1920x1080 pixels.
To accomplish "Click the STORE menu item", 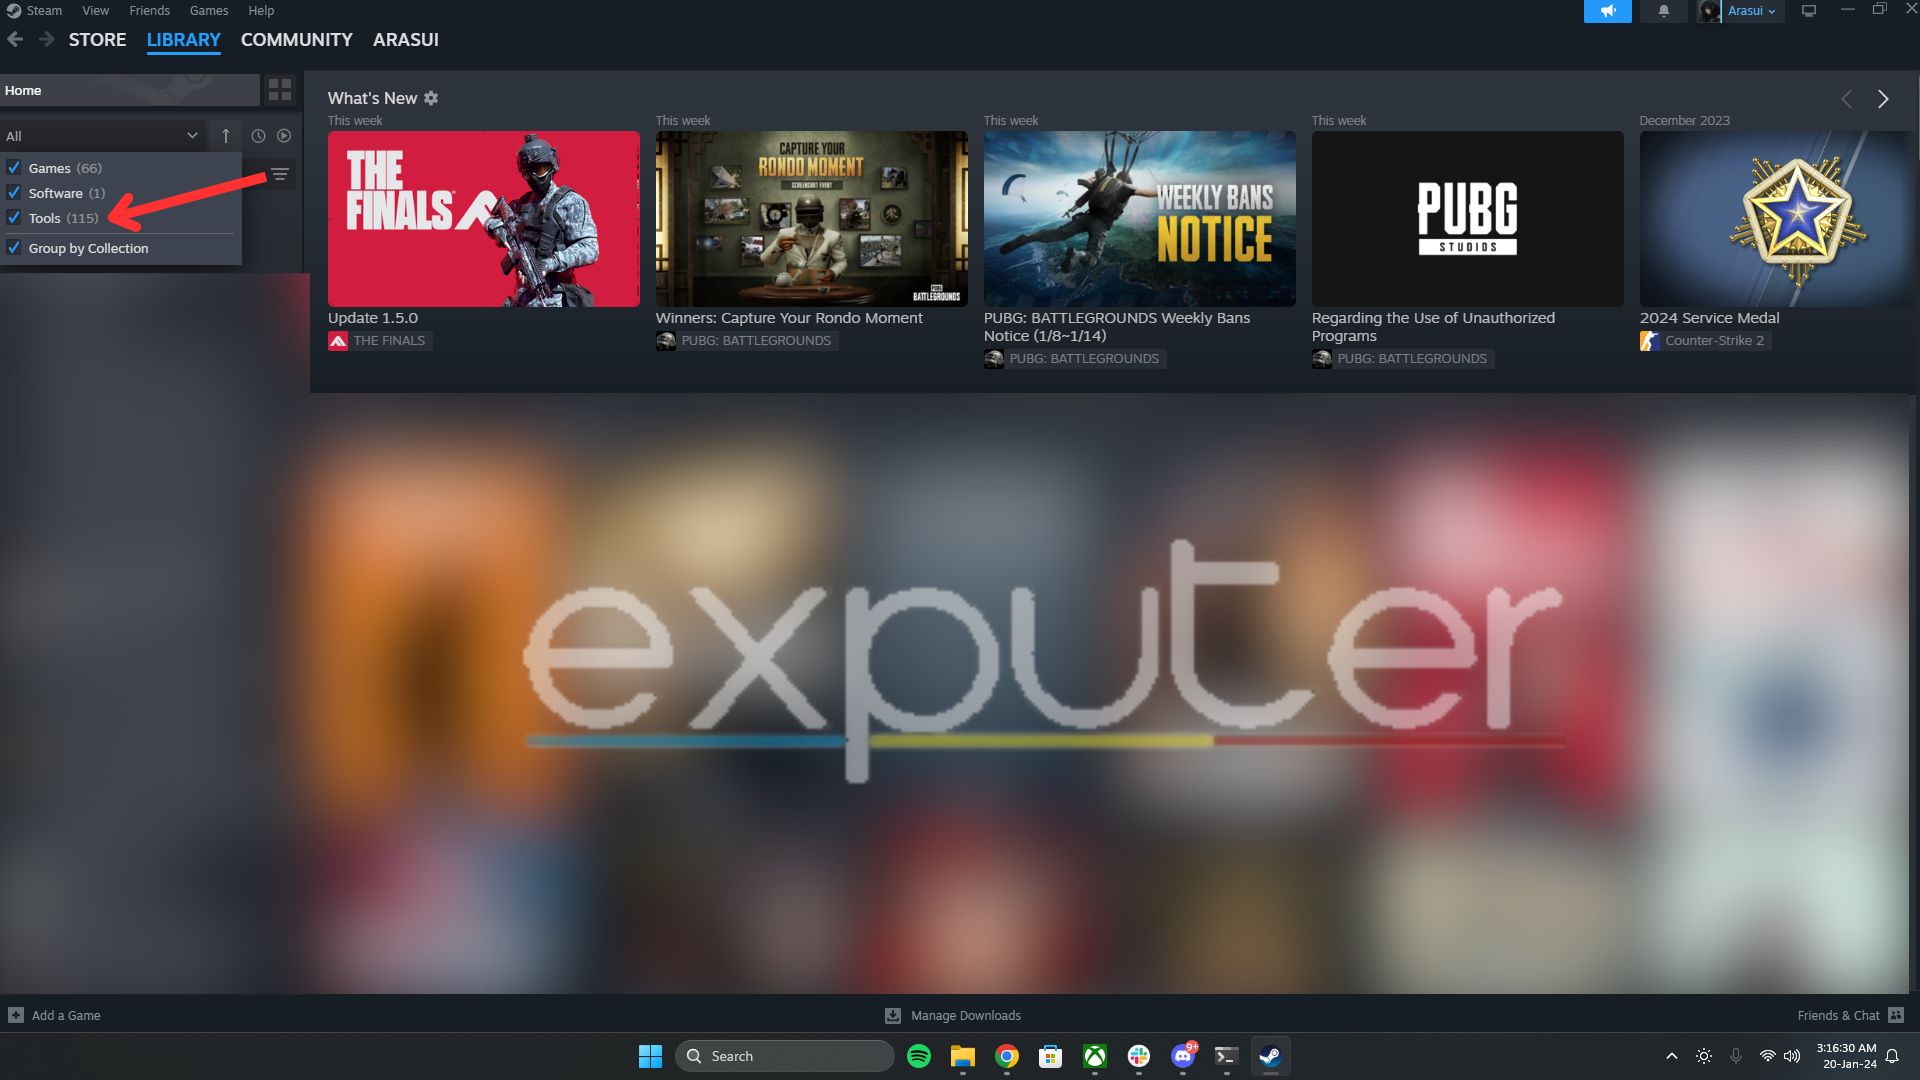I will coord(96,40).
